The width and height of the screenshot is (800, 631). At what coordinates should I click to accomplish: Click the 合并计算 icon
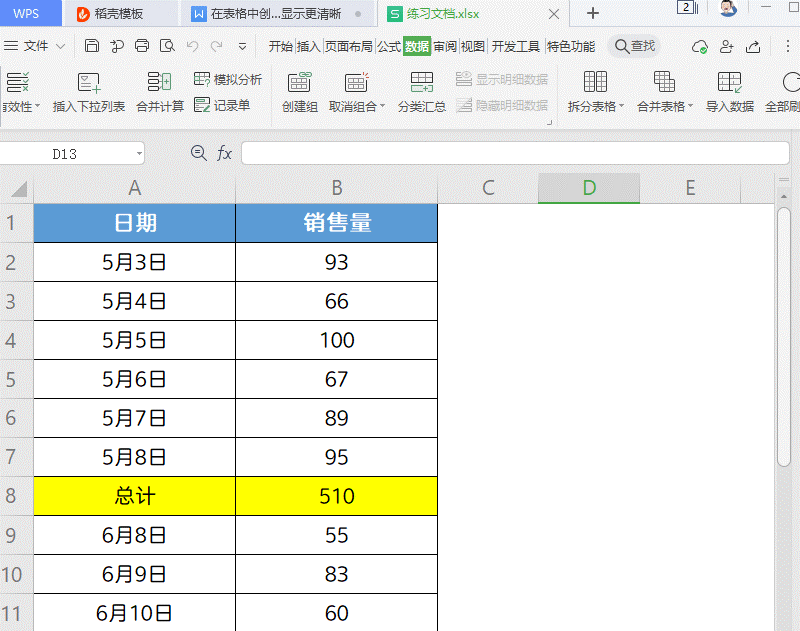point(160,83)
